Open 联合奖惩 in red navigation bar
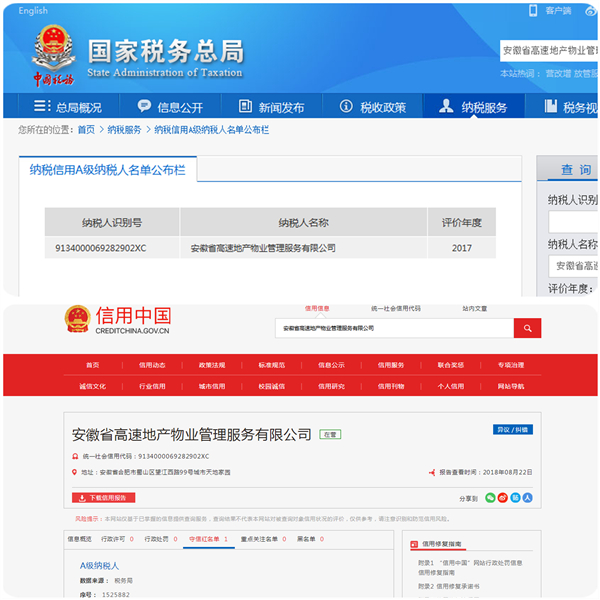This screenshot has width=600, height=600. (451, 365)
